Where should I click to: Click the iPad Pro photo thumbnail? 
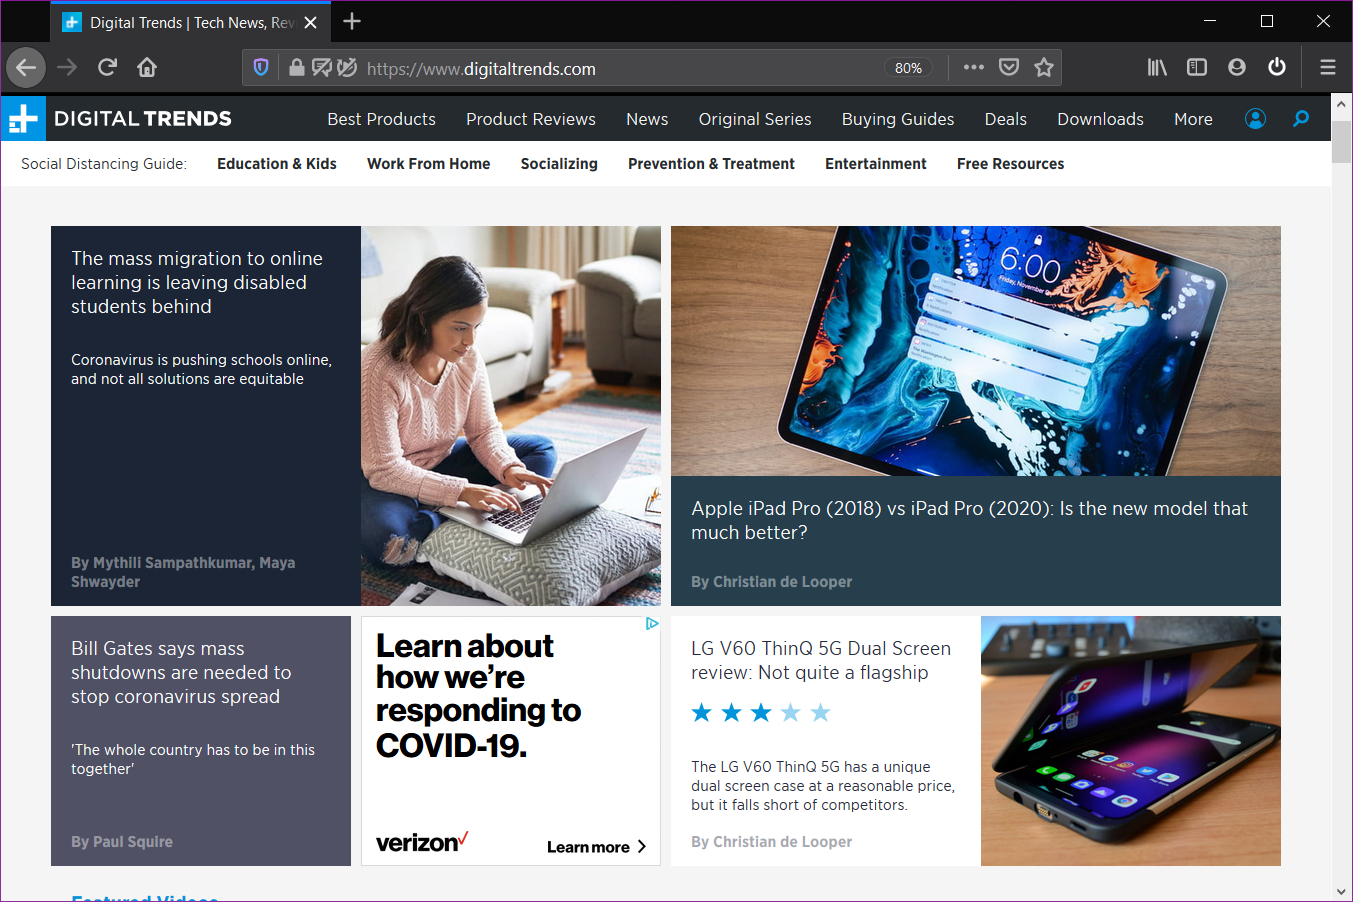976,351
